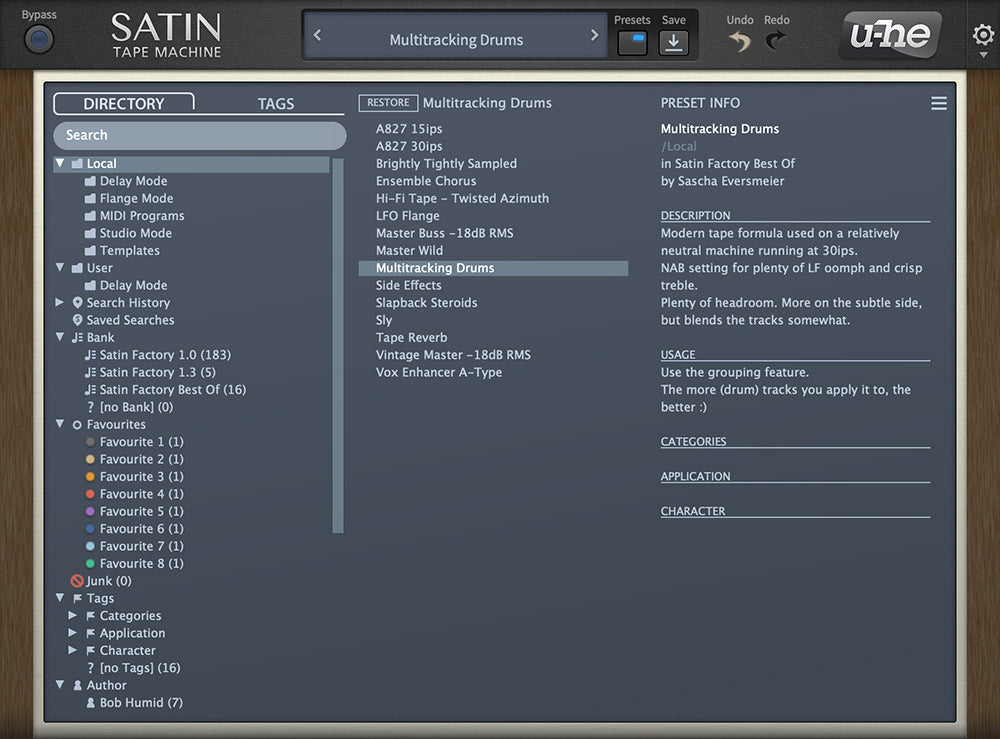Collapse the Favourites tree node
The width and height of the screenshot is (1000, 739).
[60, 424]
